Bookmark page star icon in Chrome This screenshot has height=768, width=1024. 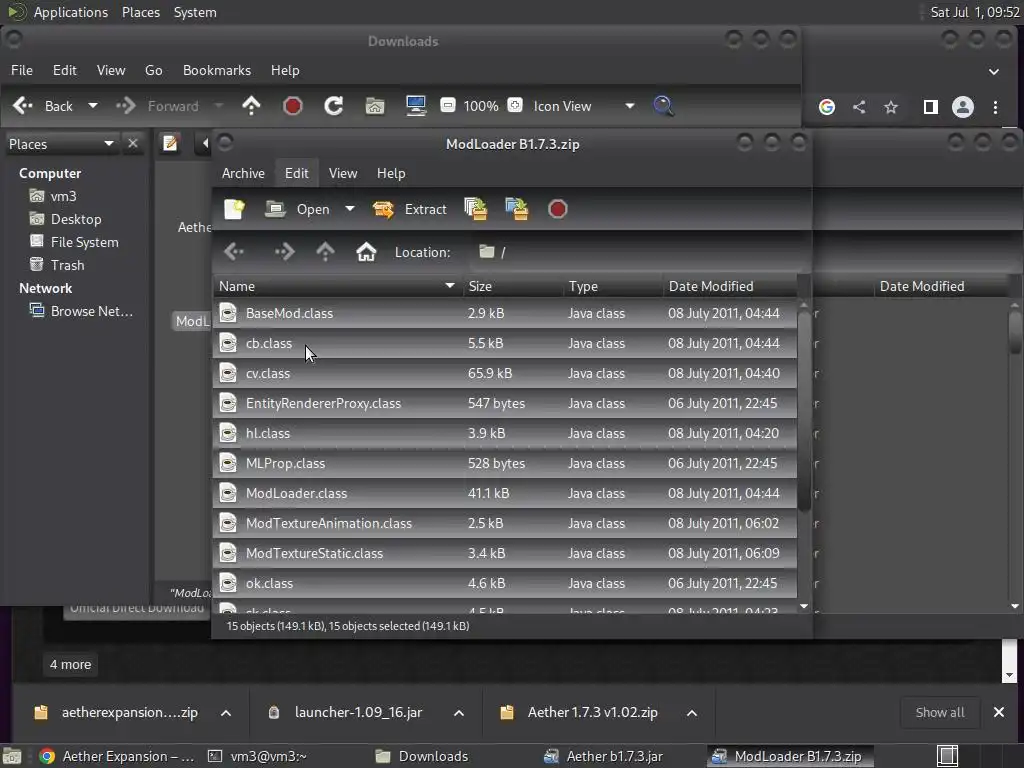click(x=891, y=107)
